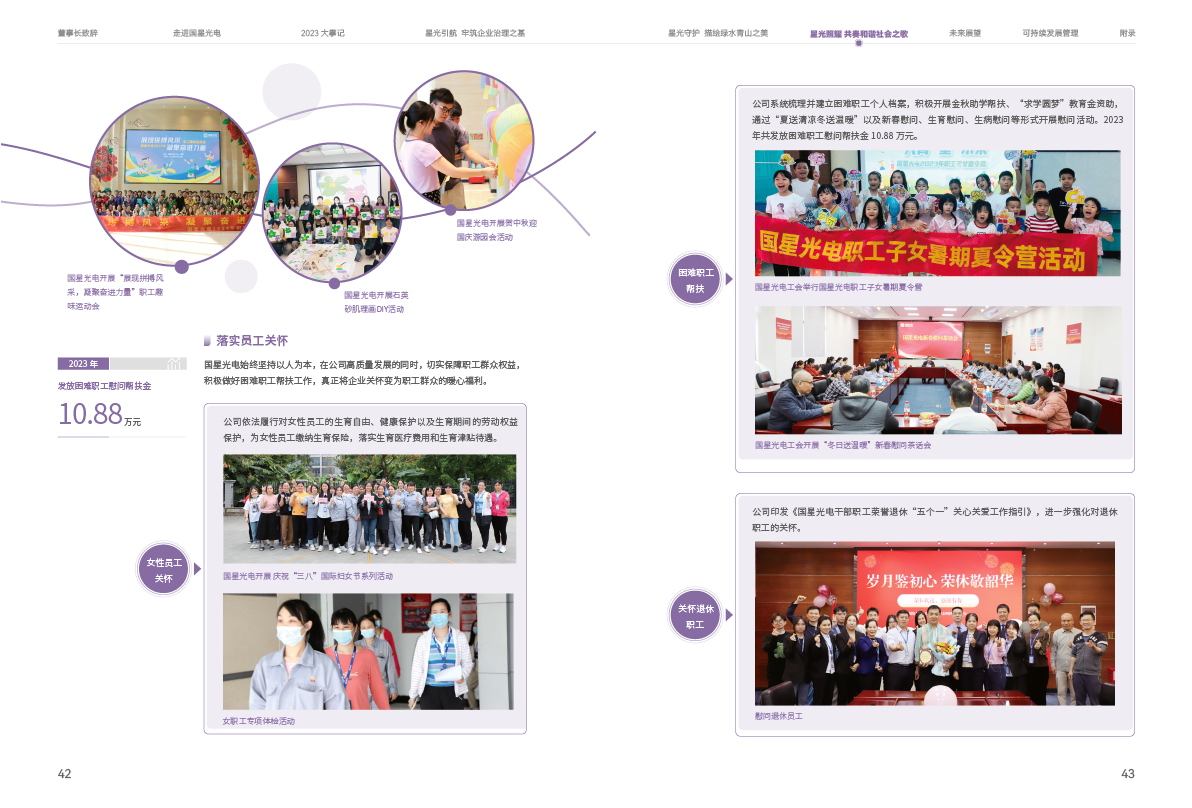Click the women workers health check photo
Image resolution: width=1192 pixels, height=808 pixels.
click(x=368, y=652)
